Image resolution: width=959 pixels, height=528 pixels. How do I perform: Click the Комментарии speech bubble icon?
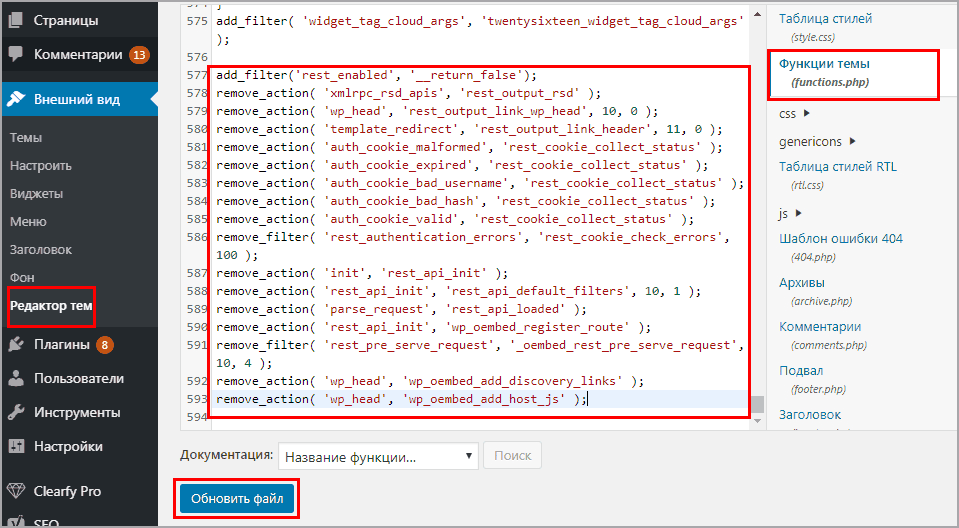[x=16, y=54]
